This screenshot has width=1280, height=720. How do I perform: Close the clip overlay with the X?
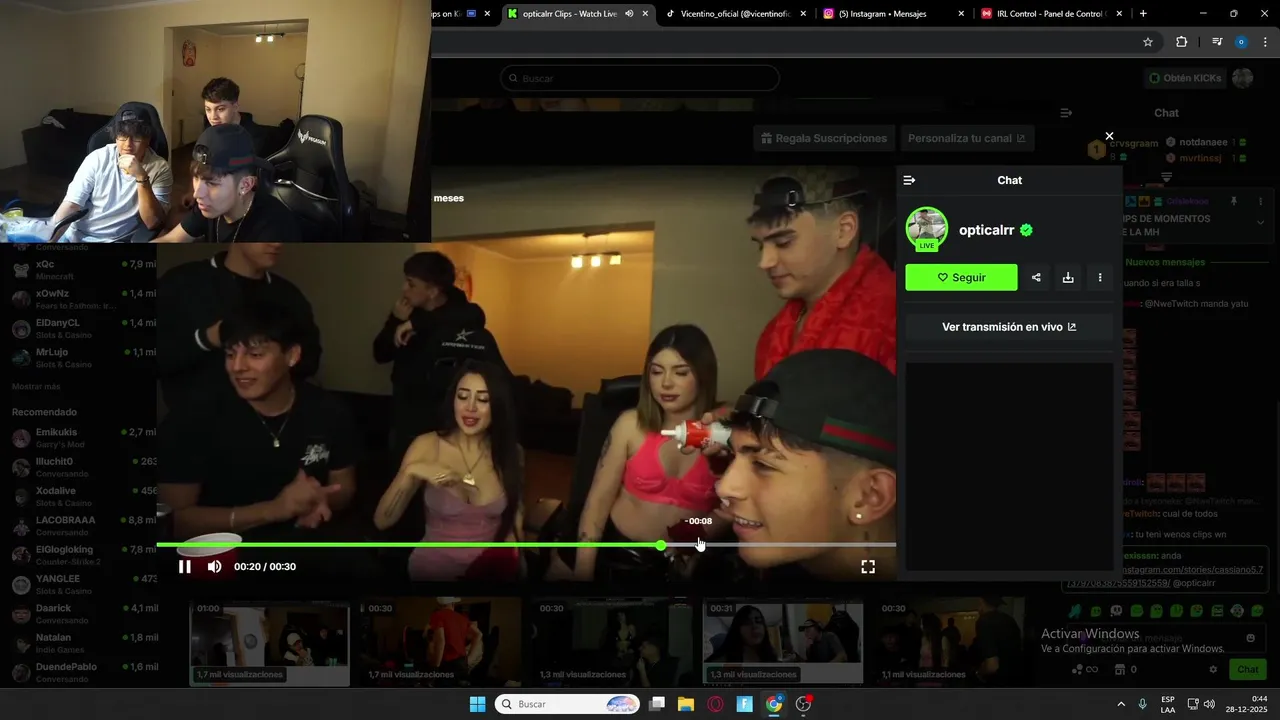(1109, 136)
